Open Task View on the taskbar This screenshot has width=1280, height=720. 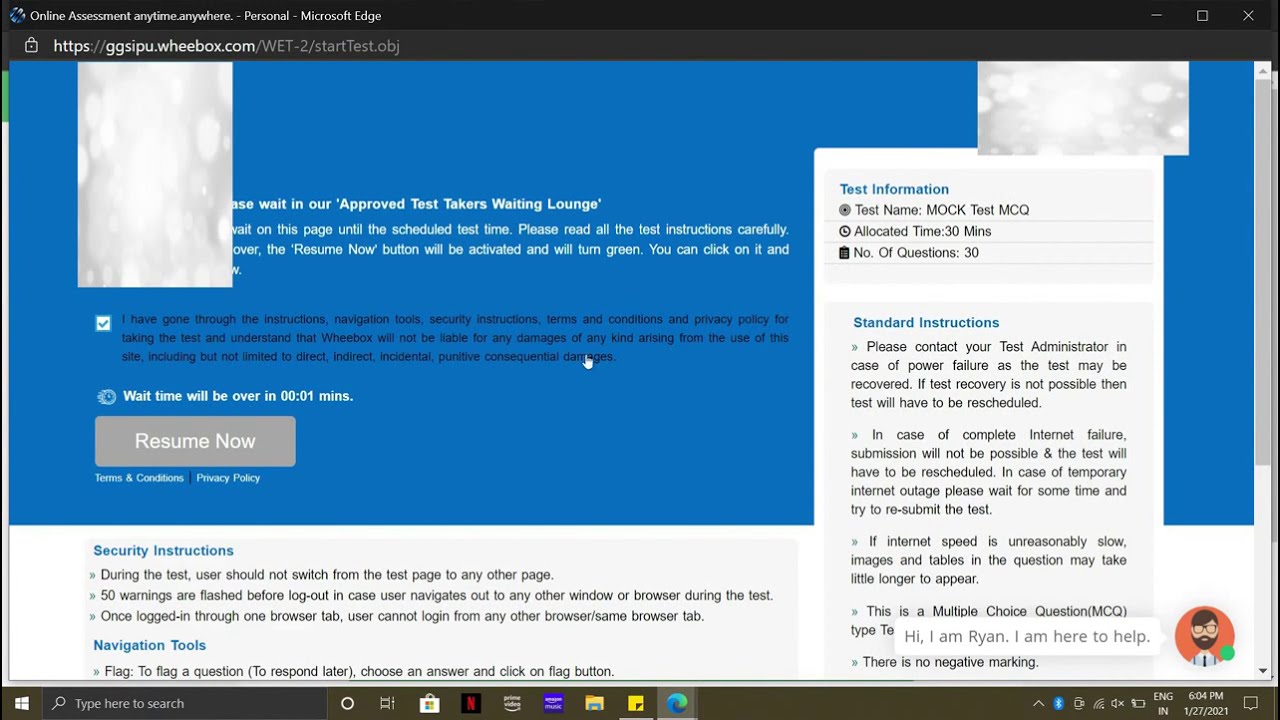387,703
